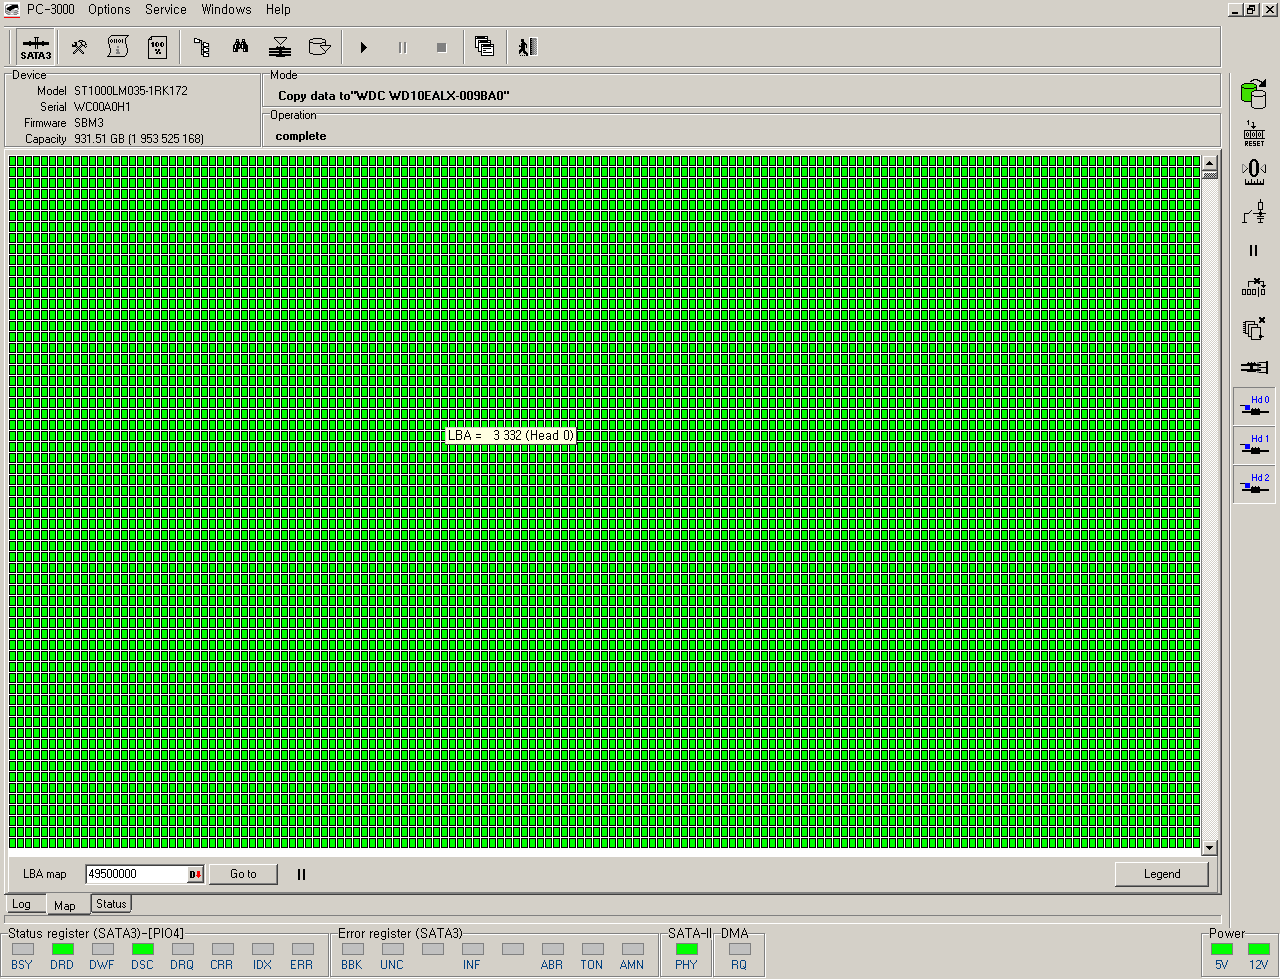Switch to the Log tab
The width and height of the screenshot is (1280, 979).
click(x=21, y=904)
